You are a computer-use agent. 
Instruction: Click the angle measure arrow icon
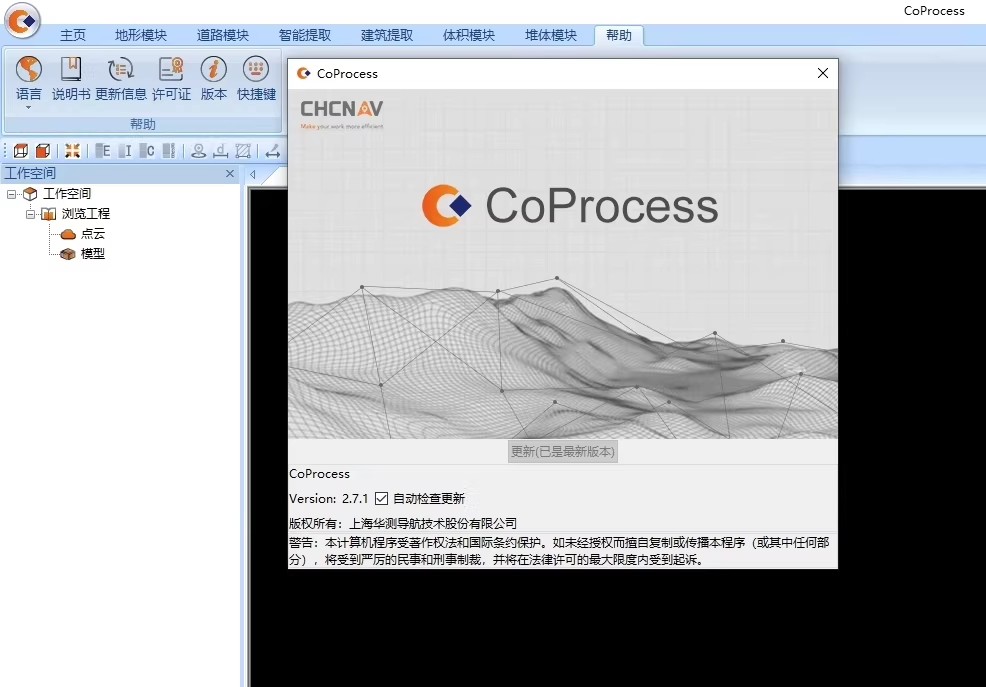pos(273,151)
